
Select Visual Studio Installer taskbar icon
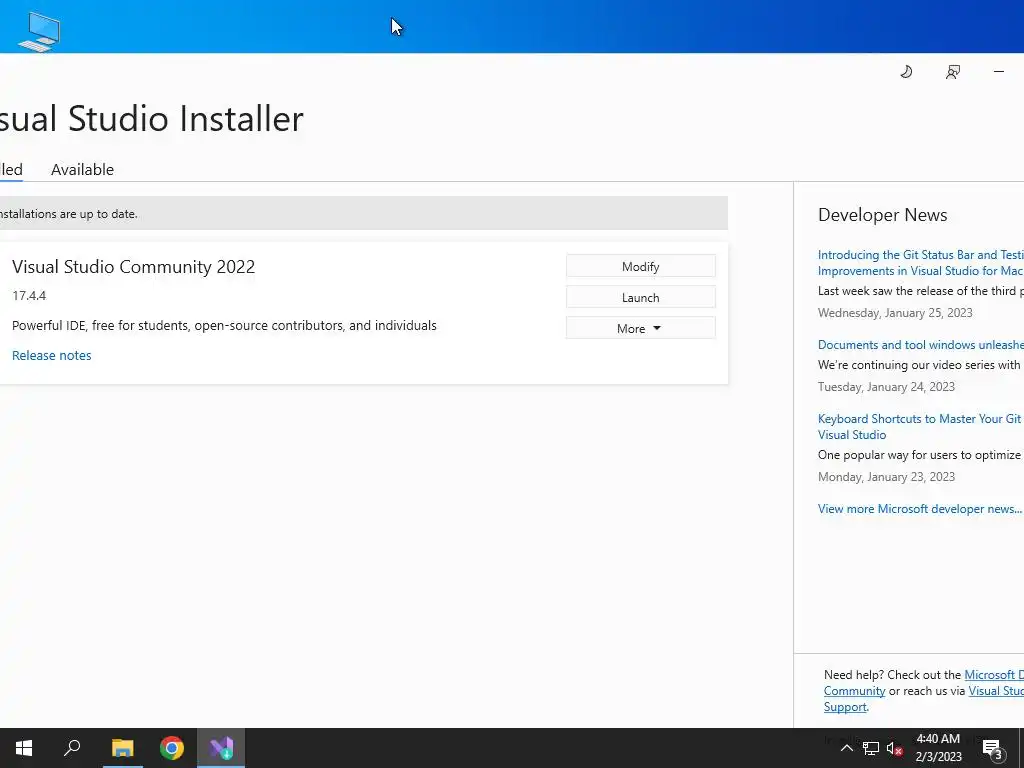pos(221,748)
